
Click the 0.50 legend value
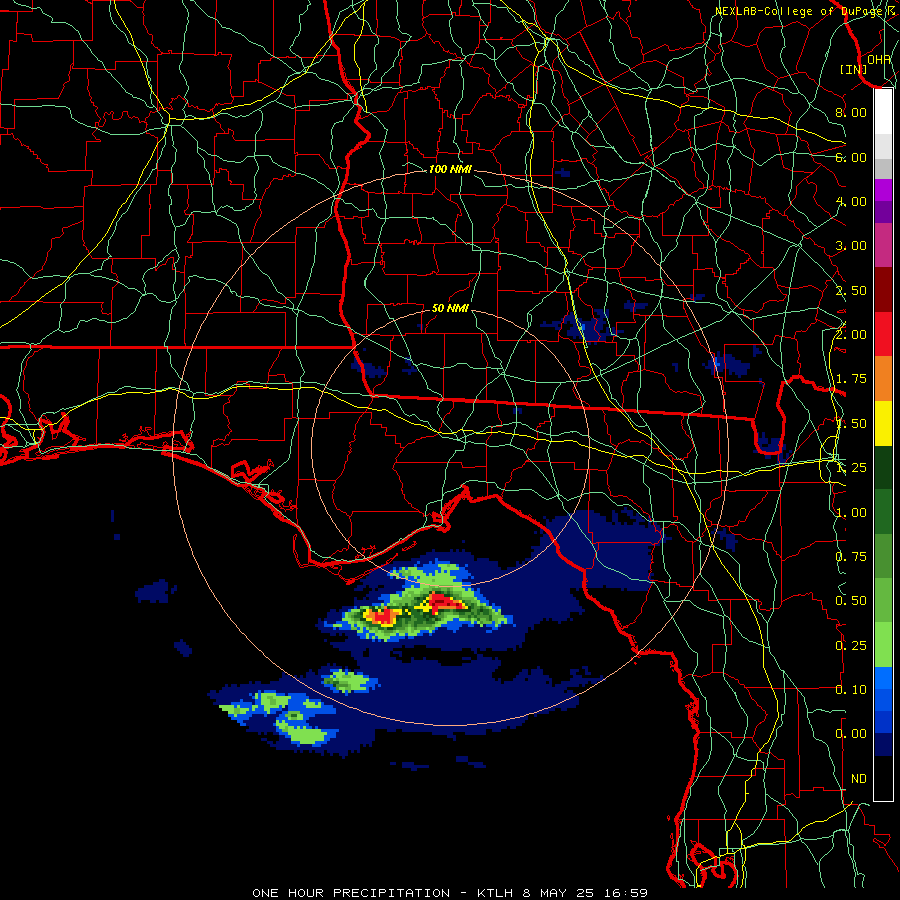pyautogui.click(x=851, y=601)
